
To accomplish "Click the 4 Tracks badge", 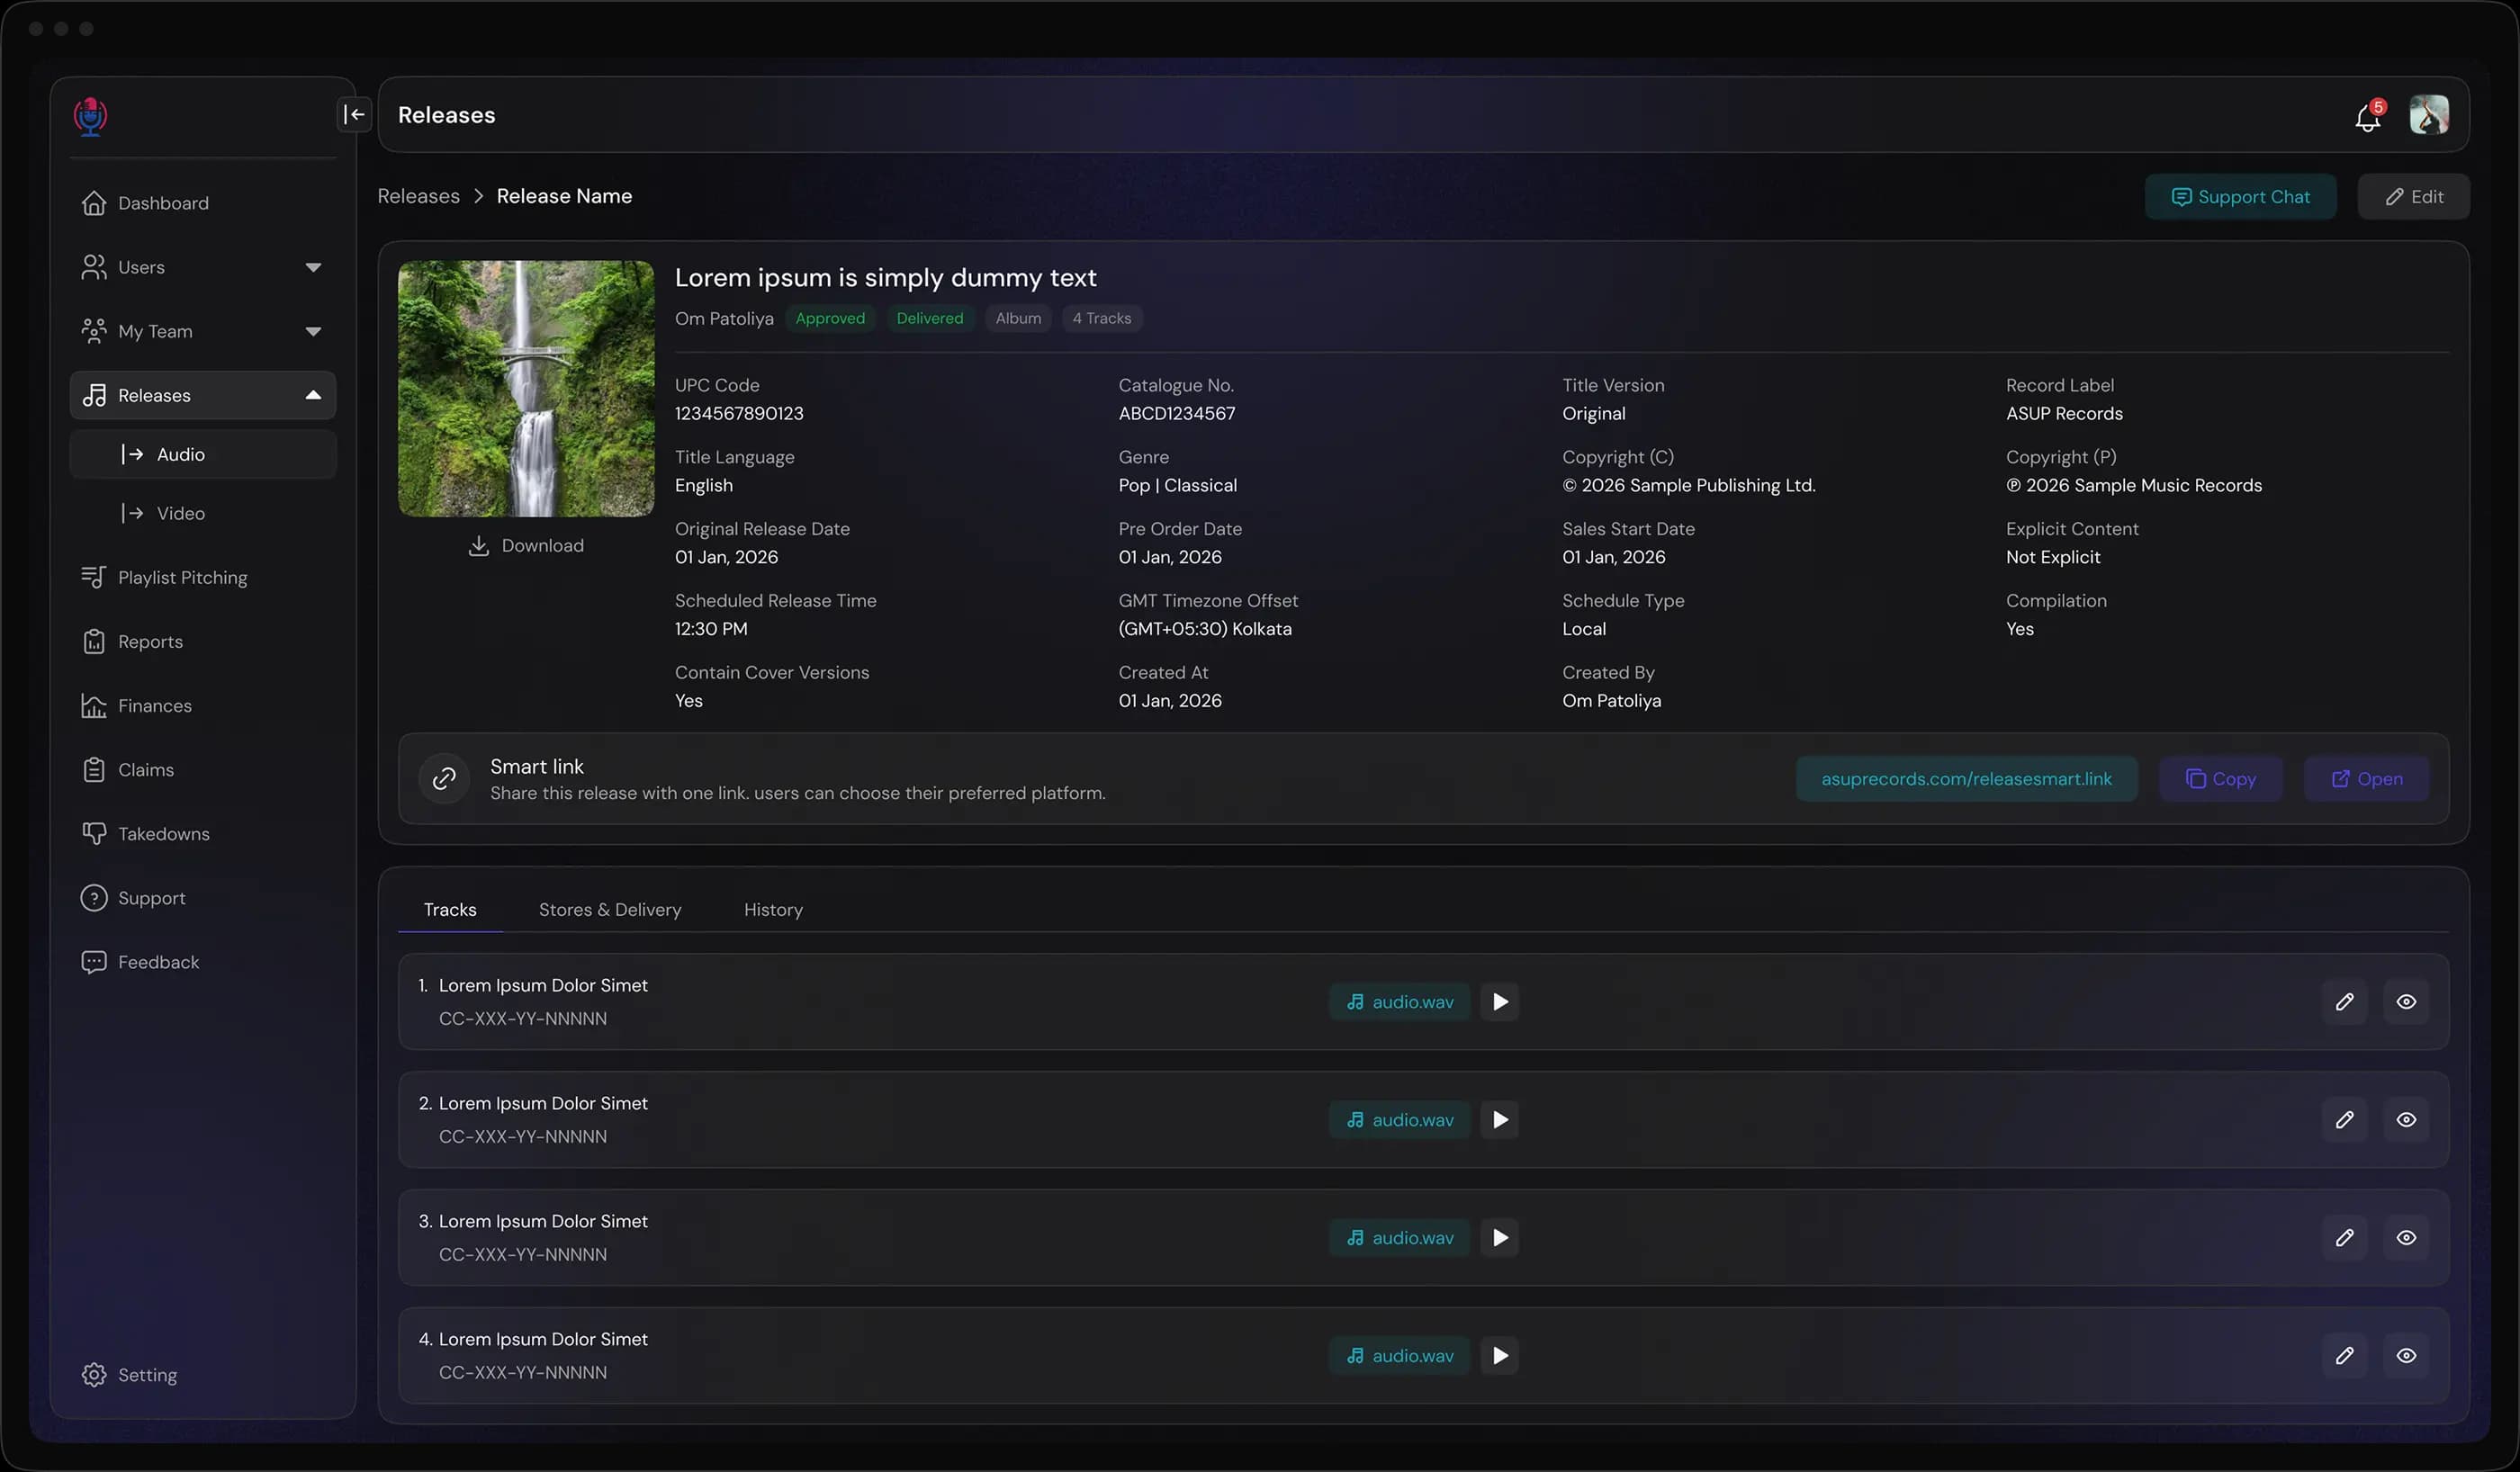I will (x=1101, y=318).
